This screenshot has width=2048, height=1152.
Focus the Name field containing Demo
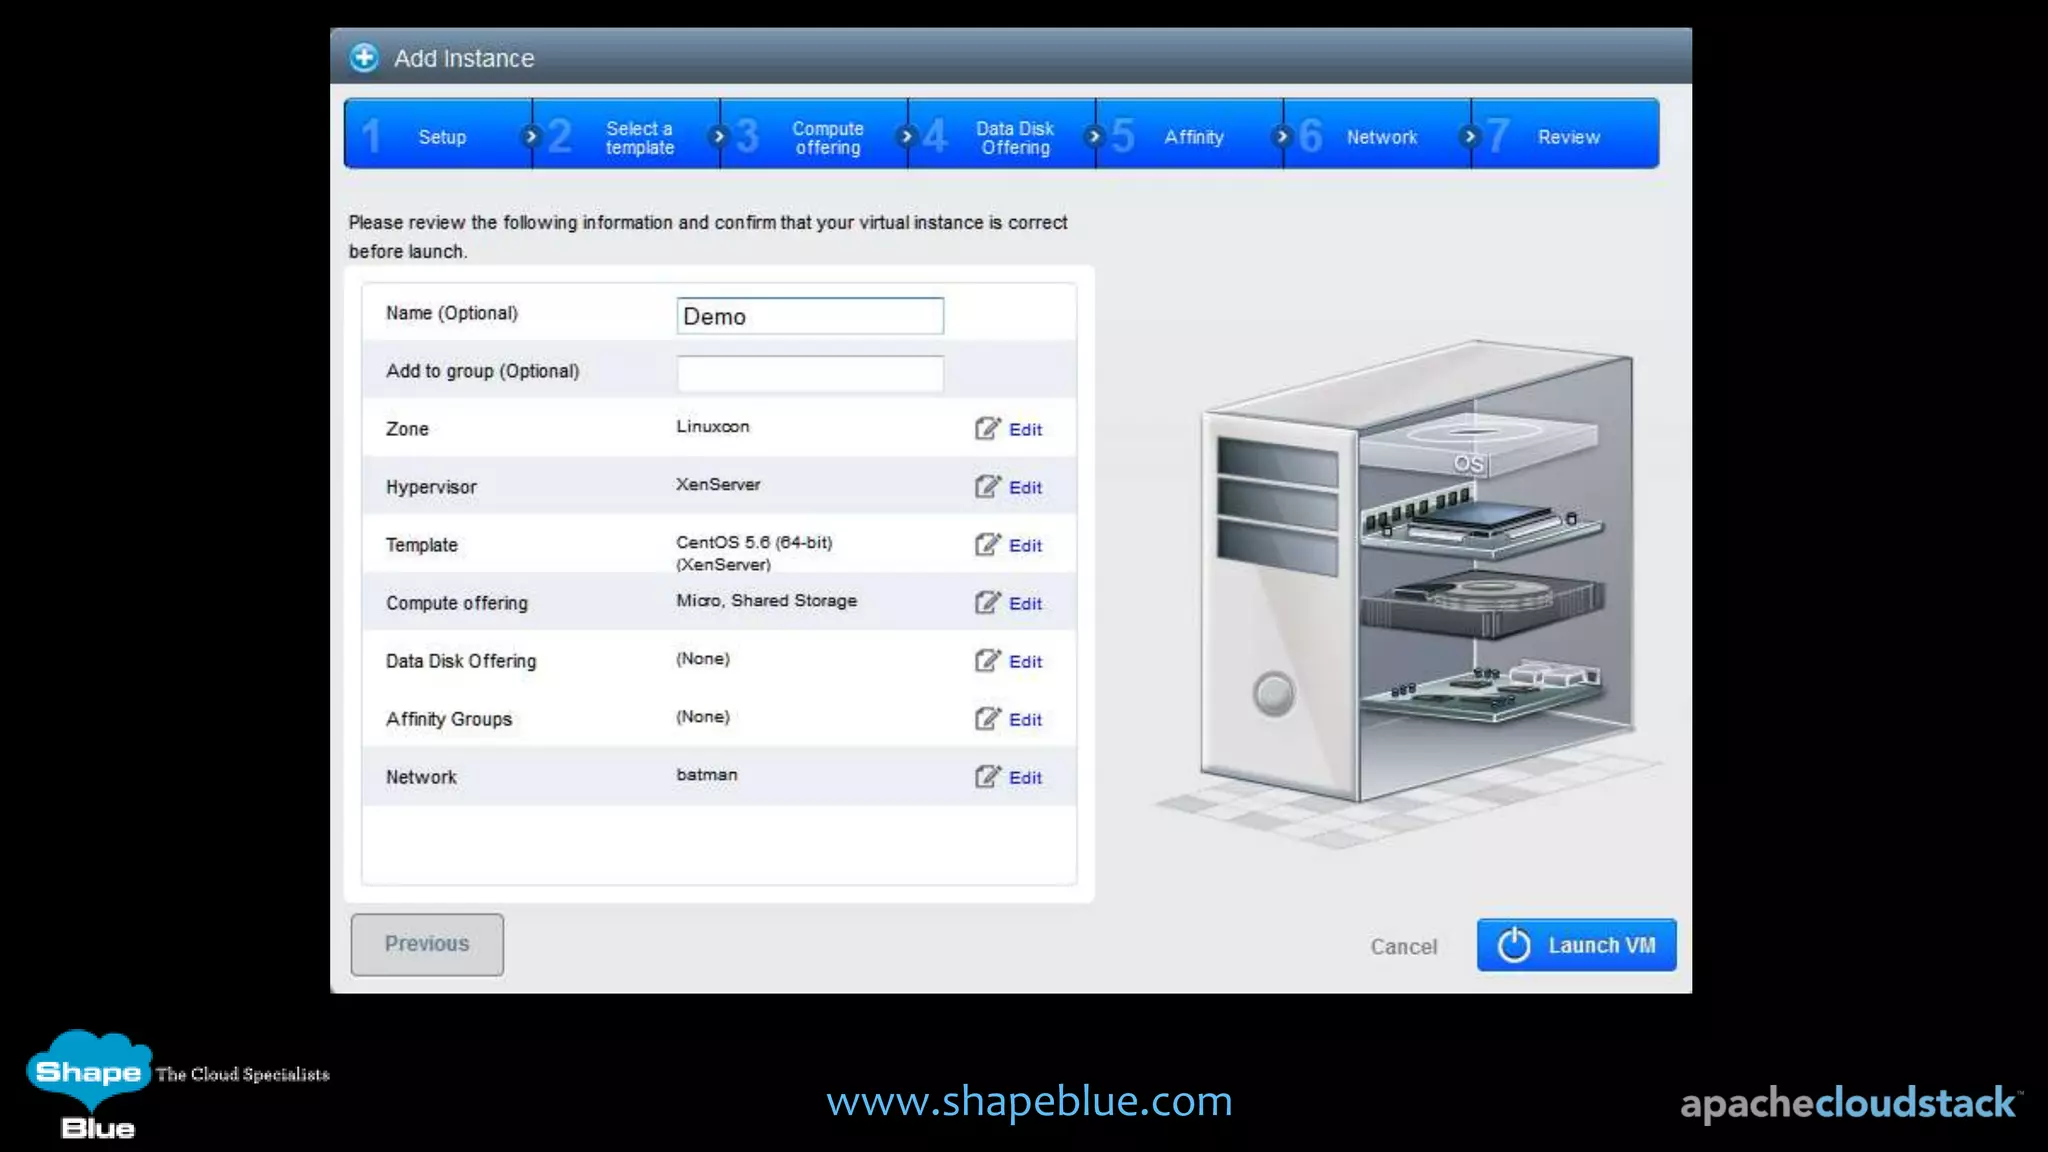click(x=810, y=316)
